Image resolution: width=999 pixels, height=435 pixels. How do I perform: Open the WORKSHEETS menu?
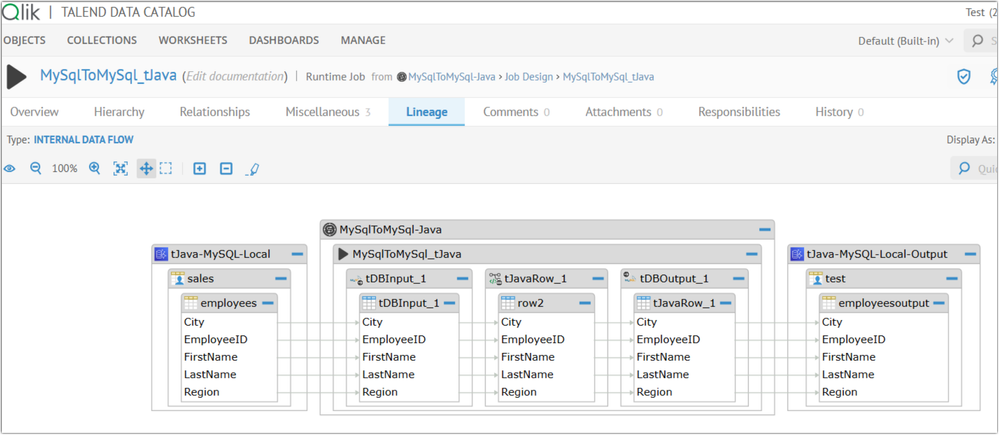point(193,40)
